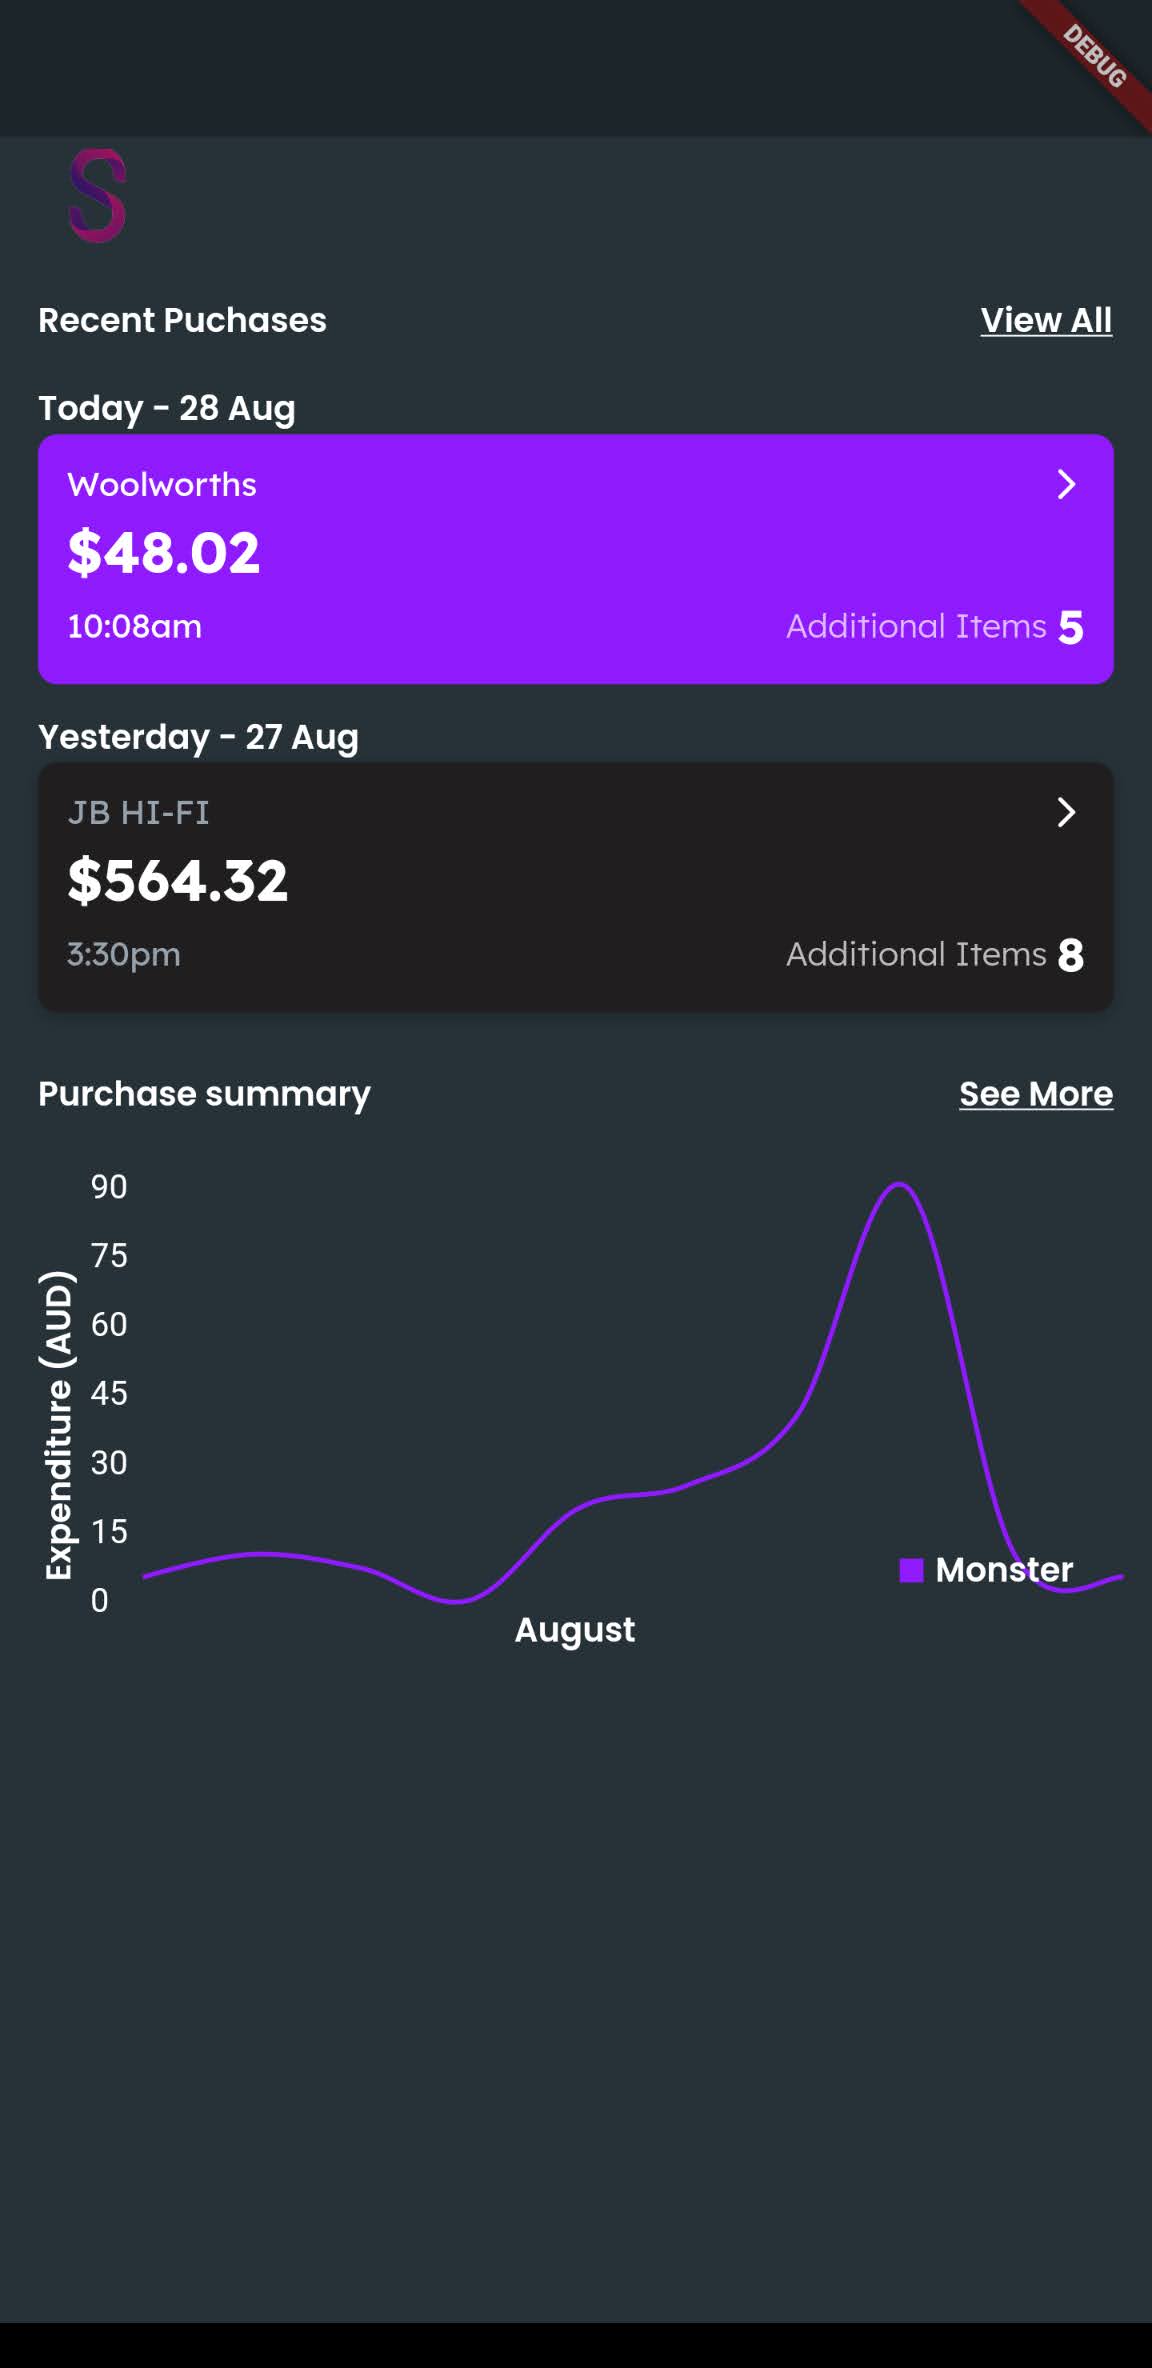Click the peak of the expenditure line

pos(899,1185)
